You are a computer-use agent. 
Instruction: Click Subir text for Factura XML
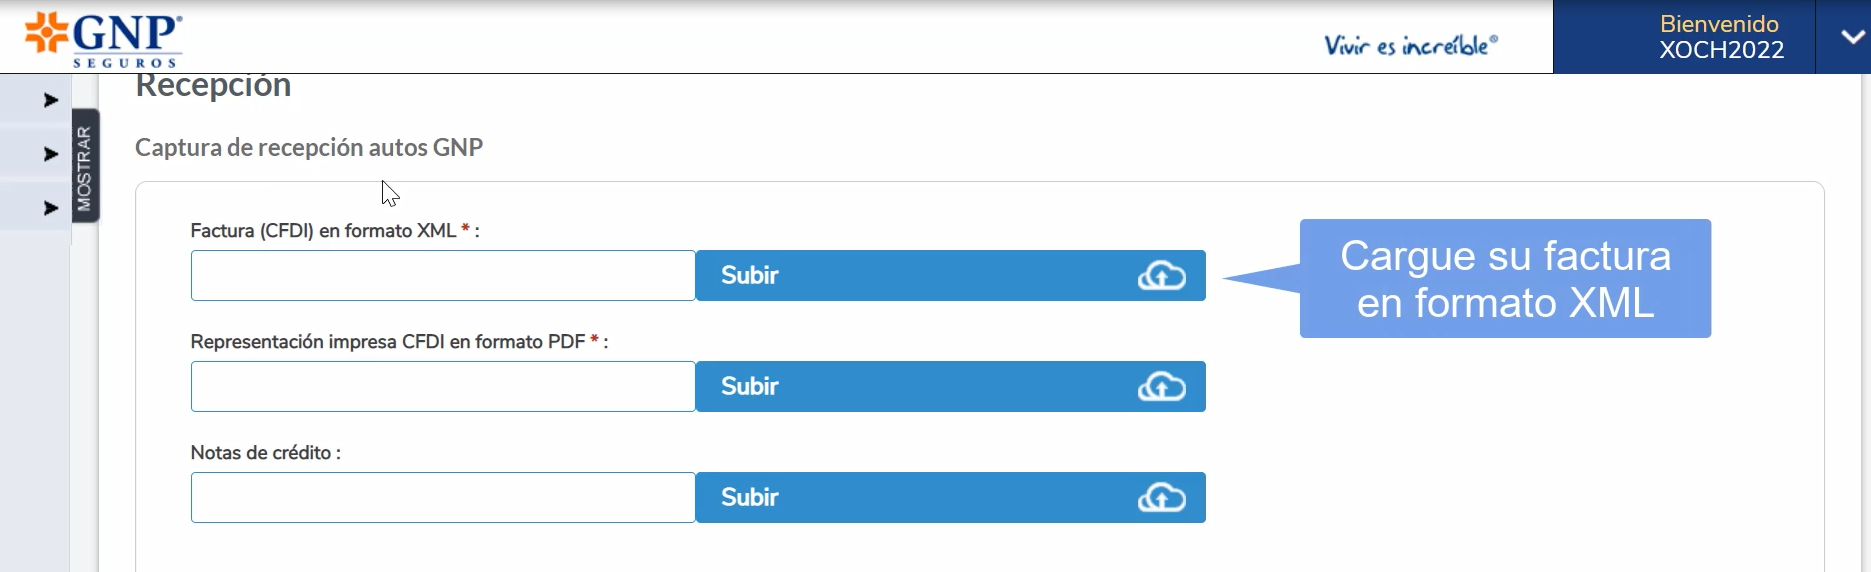click(x=750, y=276)
